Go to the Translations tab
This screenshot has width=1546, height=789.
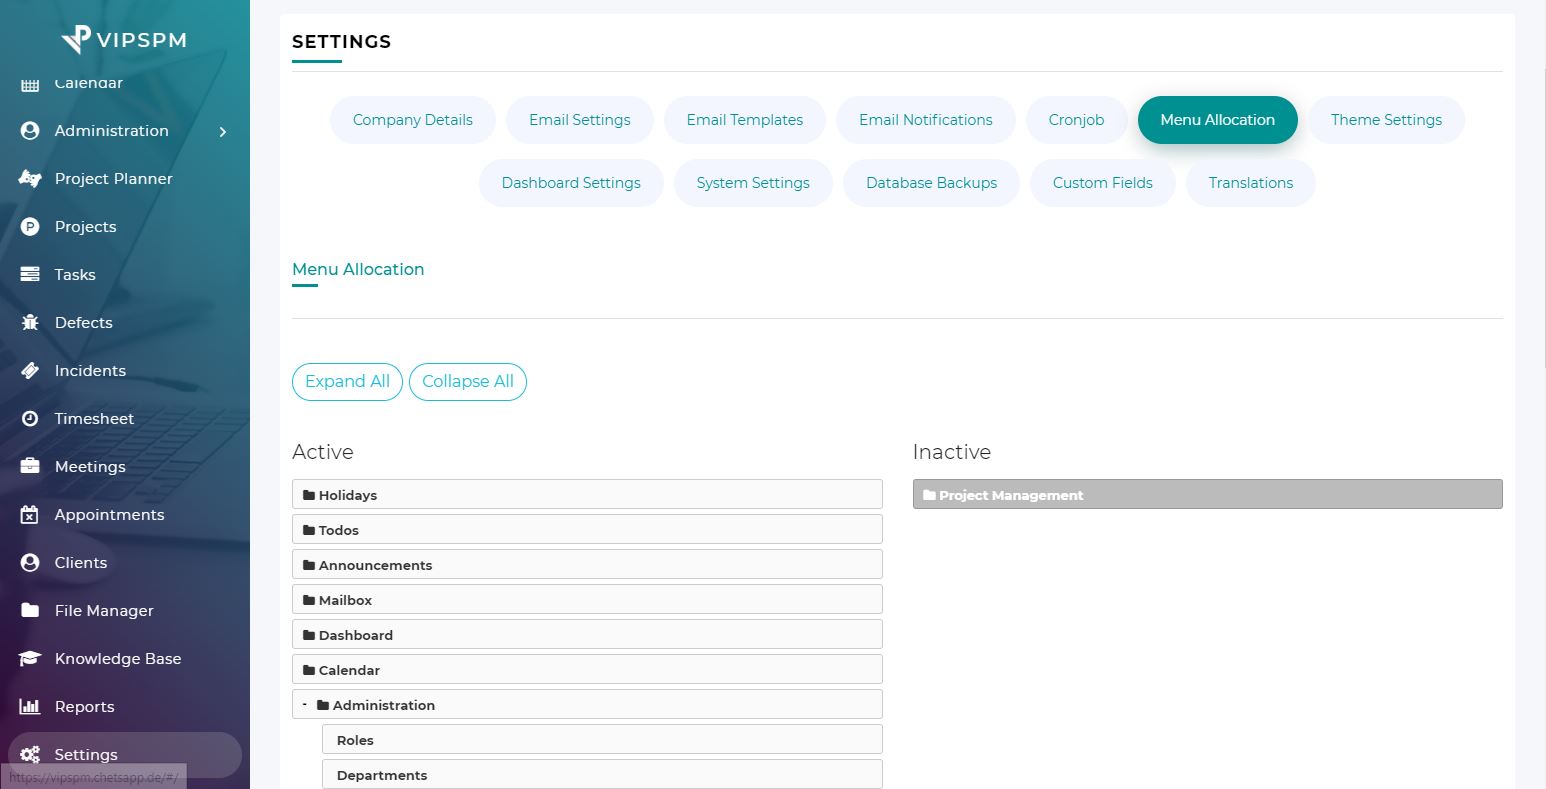coord(1251,183)
